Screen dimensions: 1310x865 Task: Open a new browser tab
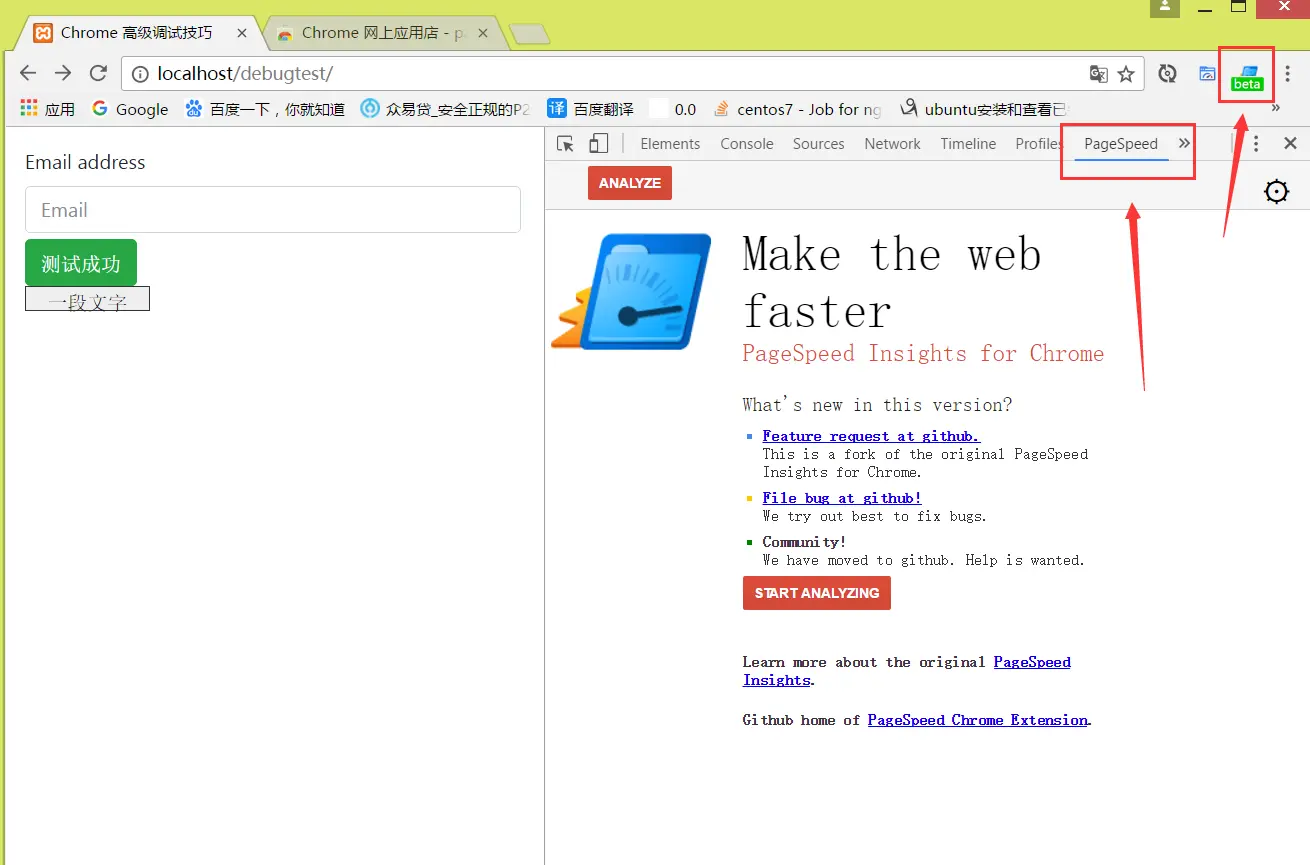pos(529,35)
